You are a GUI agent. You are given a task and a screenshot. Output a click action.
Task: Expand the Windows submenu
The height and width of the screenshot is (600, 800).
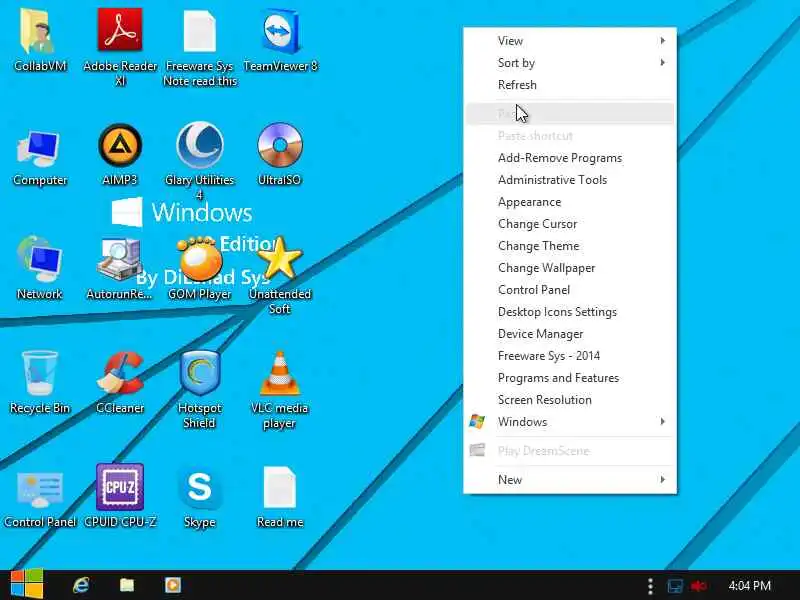[570, 422]
